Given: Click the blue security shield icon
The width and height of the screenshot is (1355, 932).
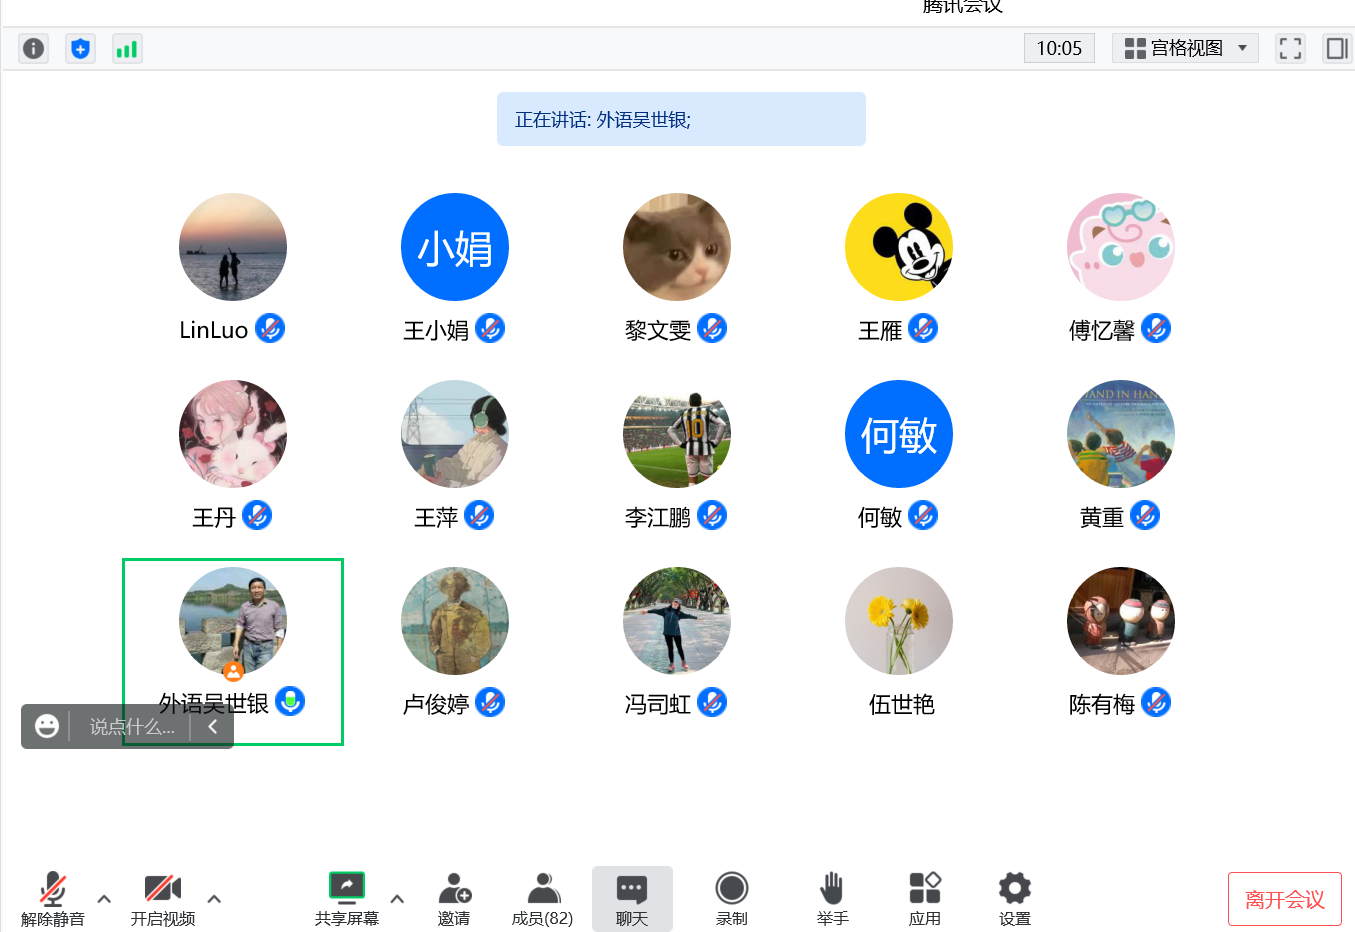Looking at the screenshot, I should [x=80, y=48].
